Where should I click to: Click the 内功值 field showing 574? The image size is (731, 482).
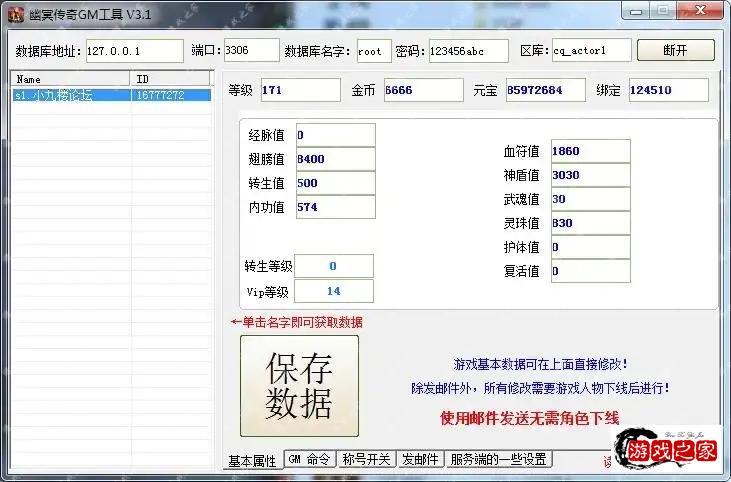336,207
